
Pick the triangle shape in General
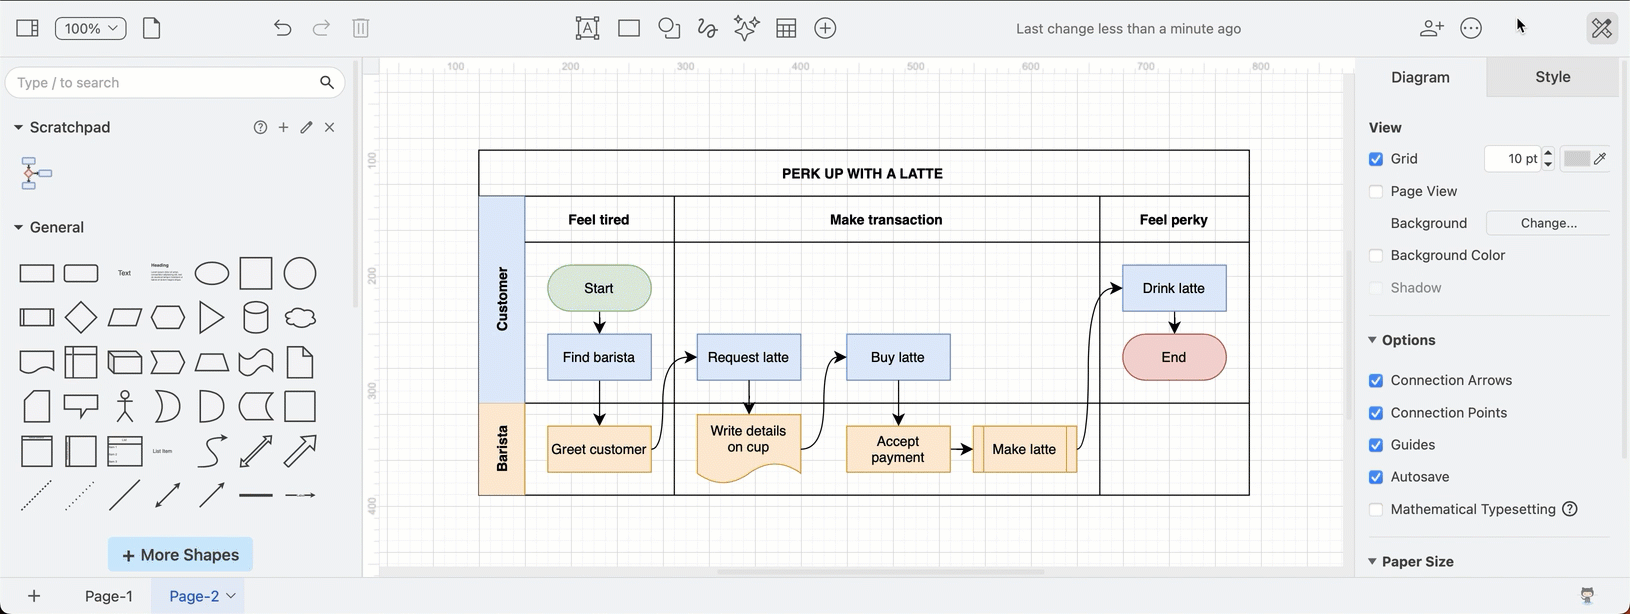point(211,318)
